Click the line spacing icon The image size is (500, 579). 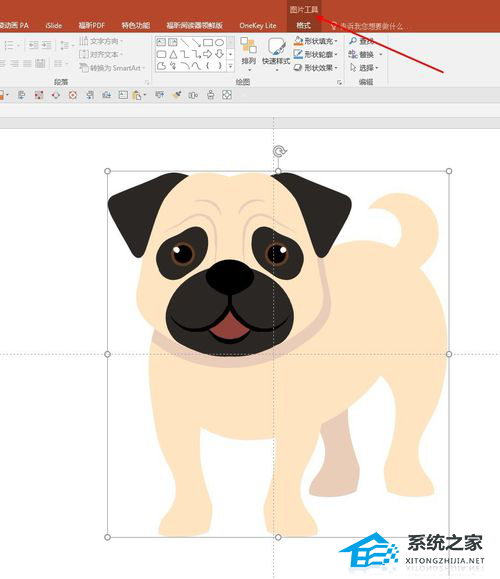coord(66,45)
